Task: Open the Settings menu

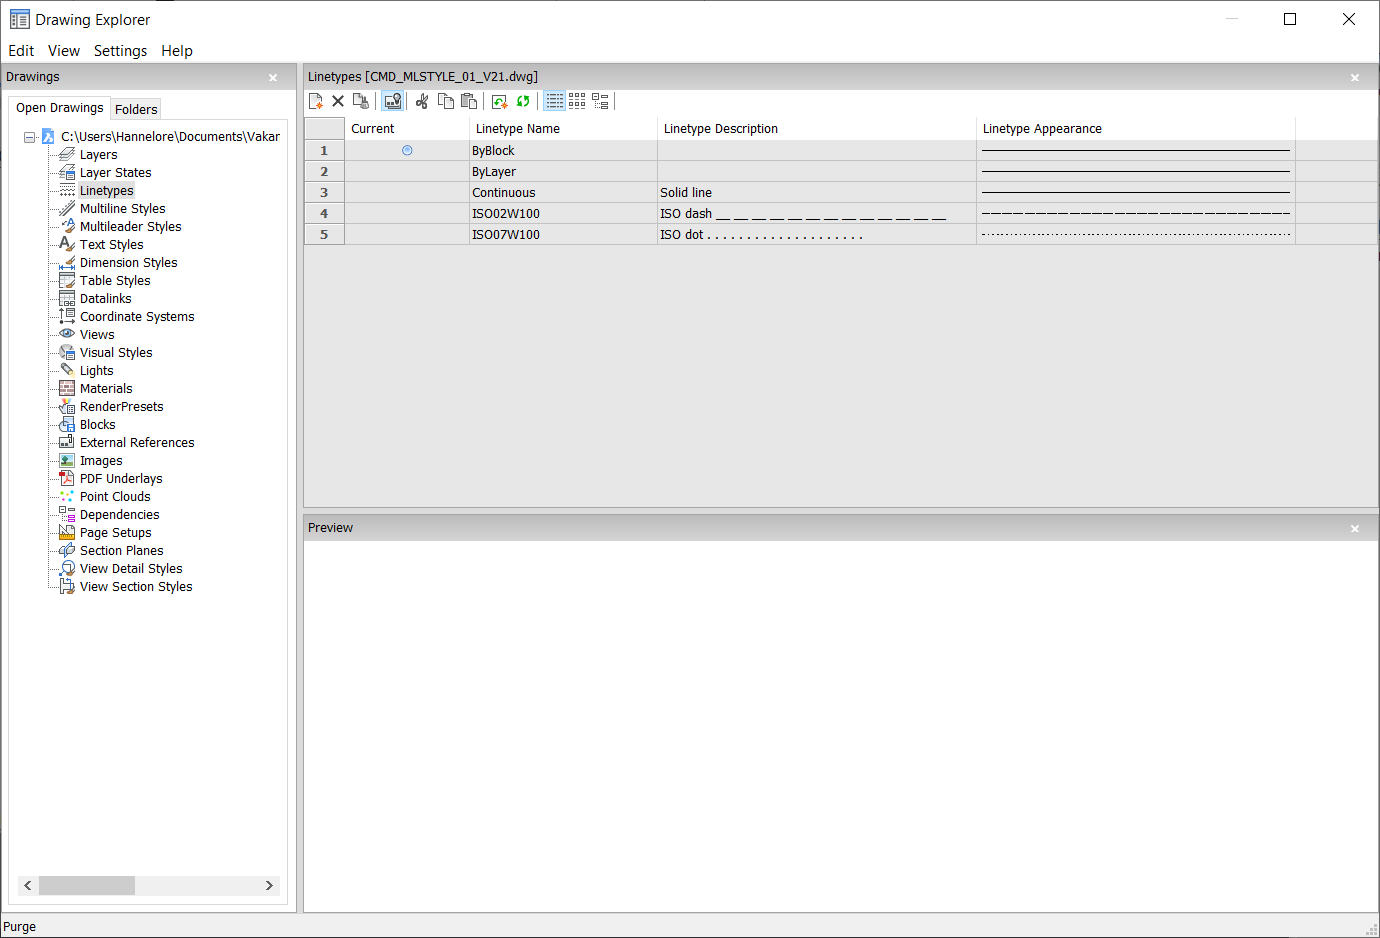Action: [x=120, y=51]
